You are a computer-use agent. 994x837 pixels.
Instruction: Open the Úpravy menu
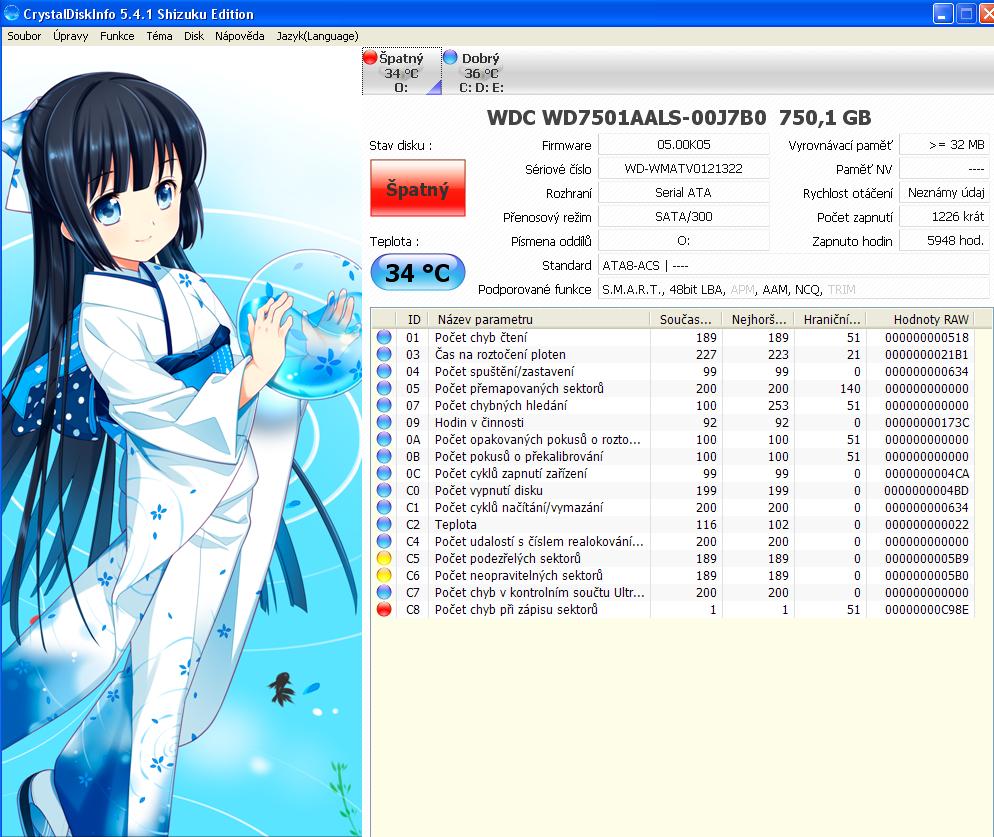(x=70, y=36)
